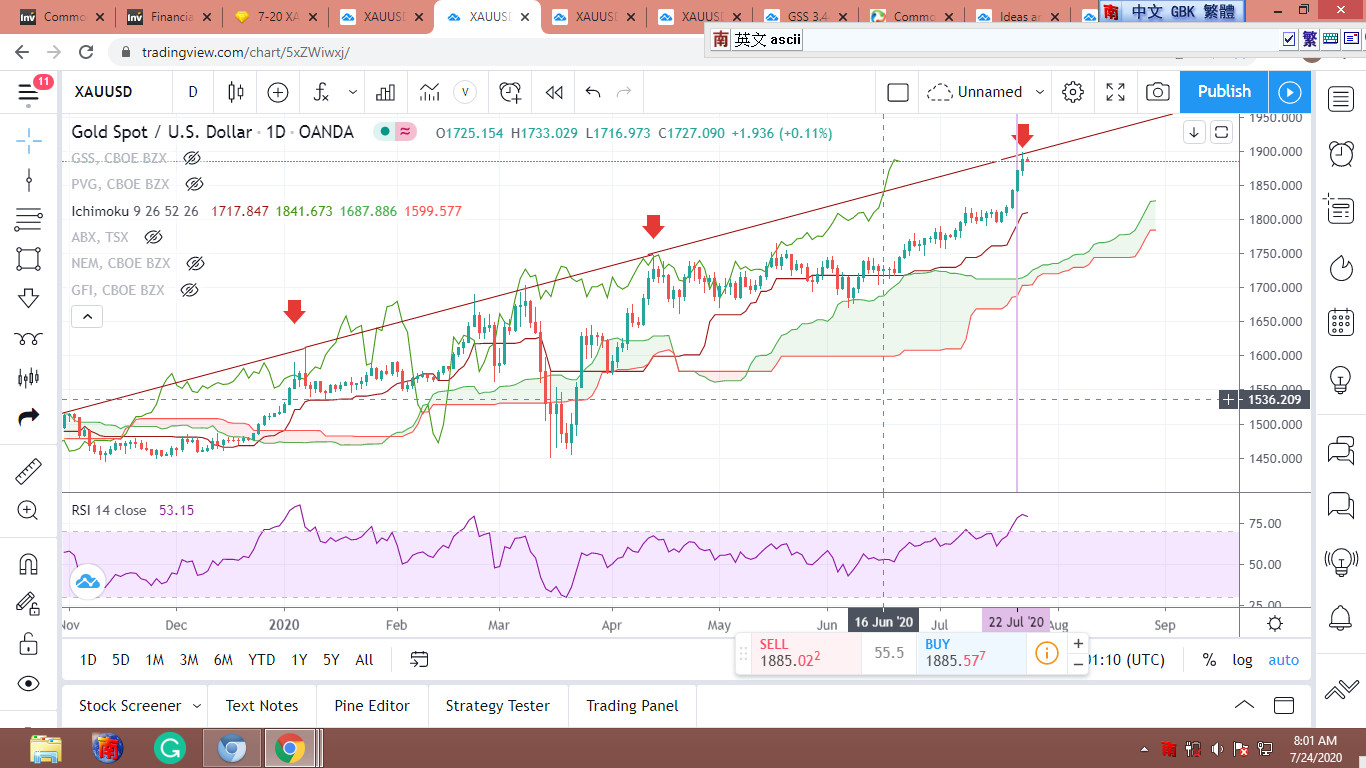Select the ruler measure tool
Image resolution: width=1366 pixels, height=768 pixels.
[x=28, y=471]
